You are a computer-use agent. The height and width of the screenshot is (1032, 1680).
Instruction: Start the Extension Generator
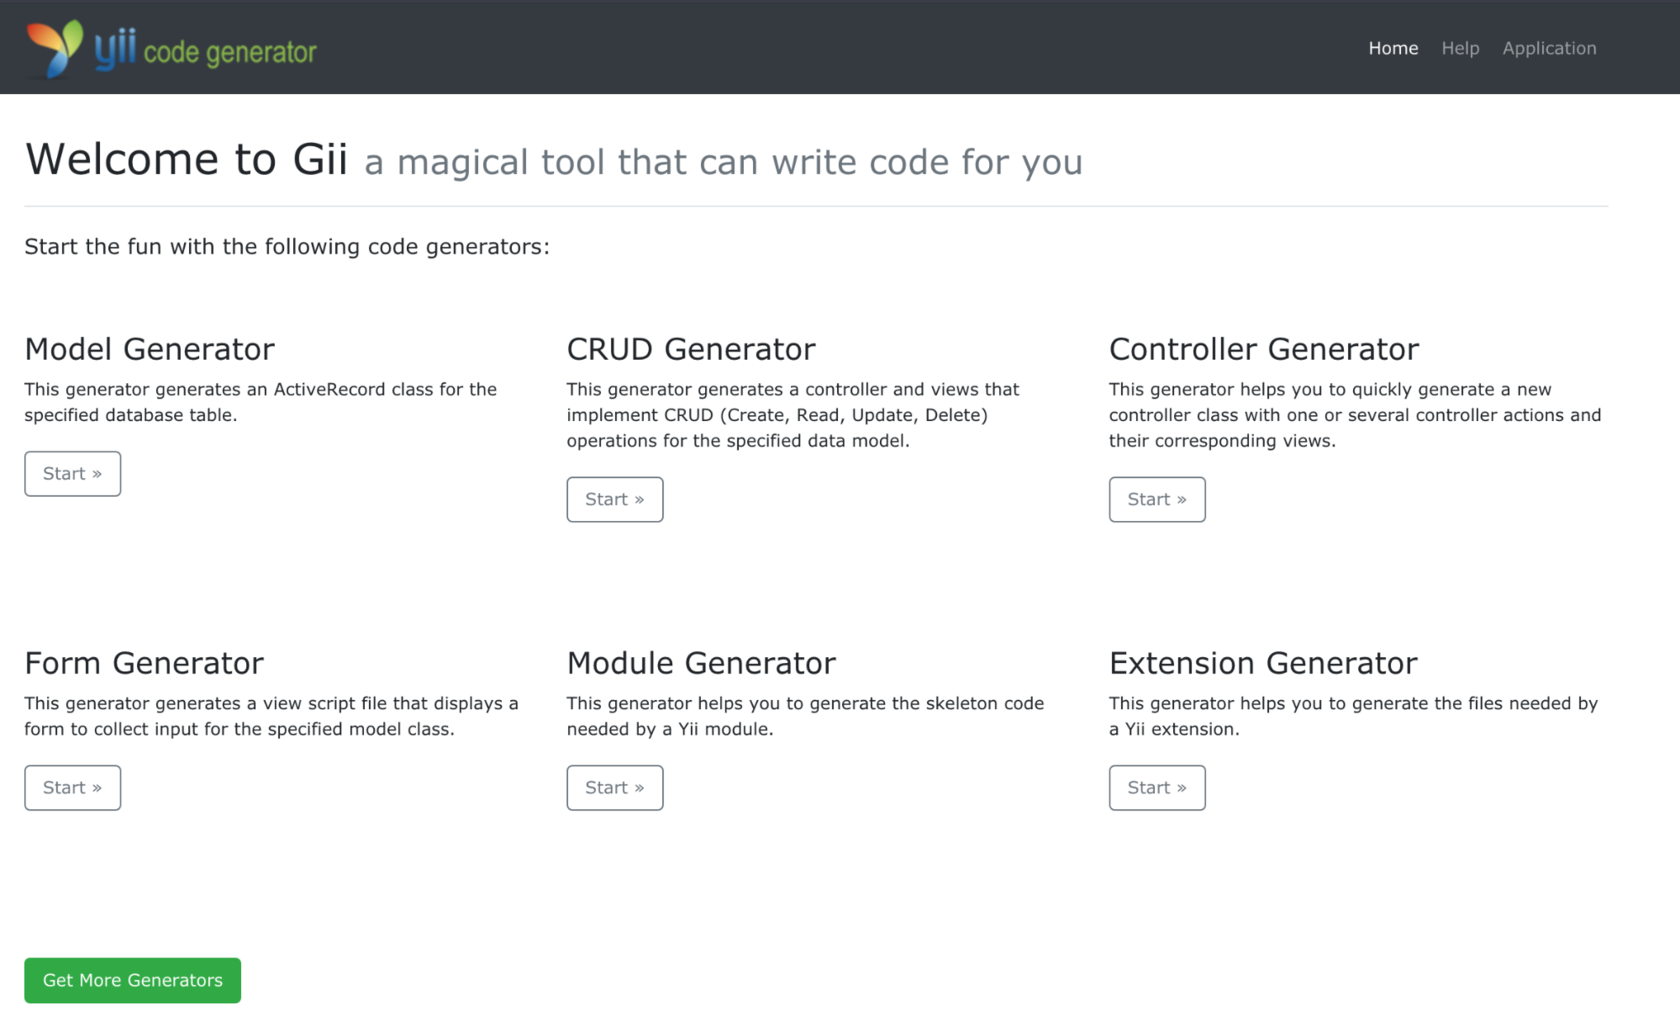click(1156, 788)
